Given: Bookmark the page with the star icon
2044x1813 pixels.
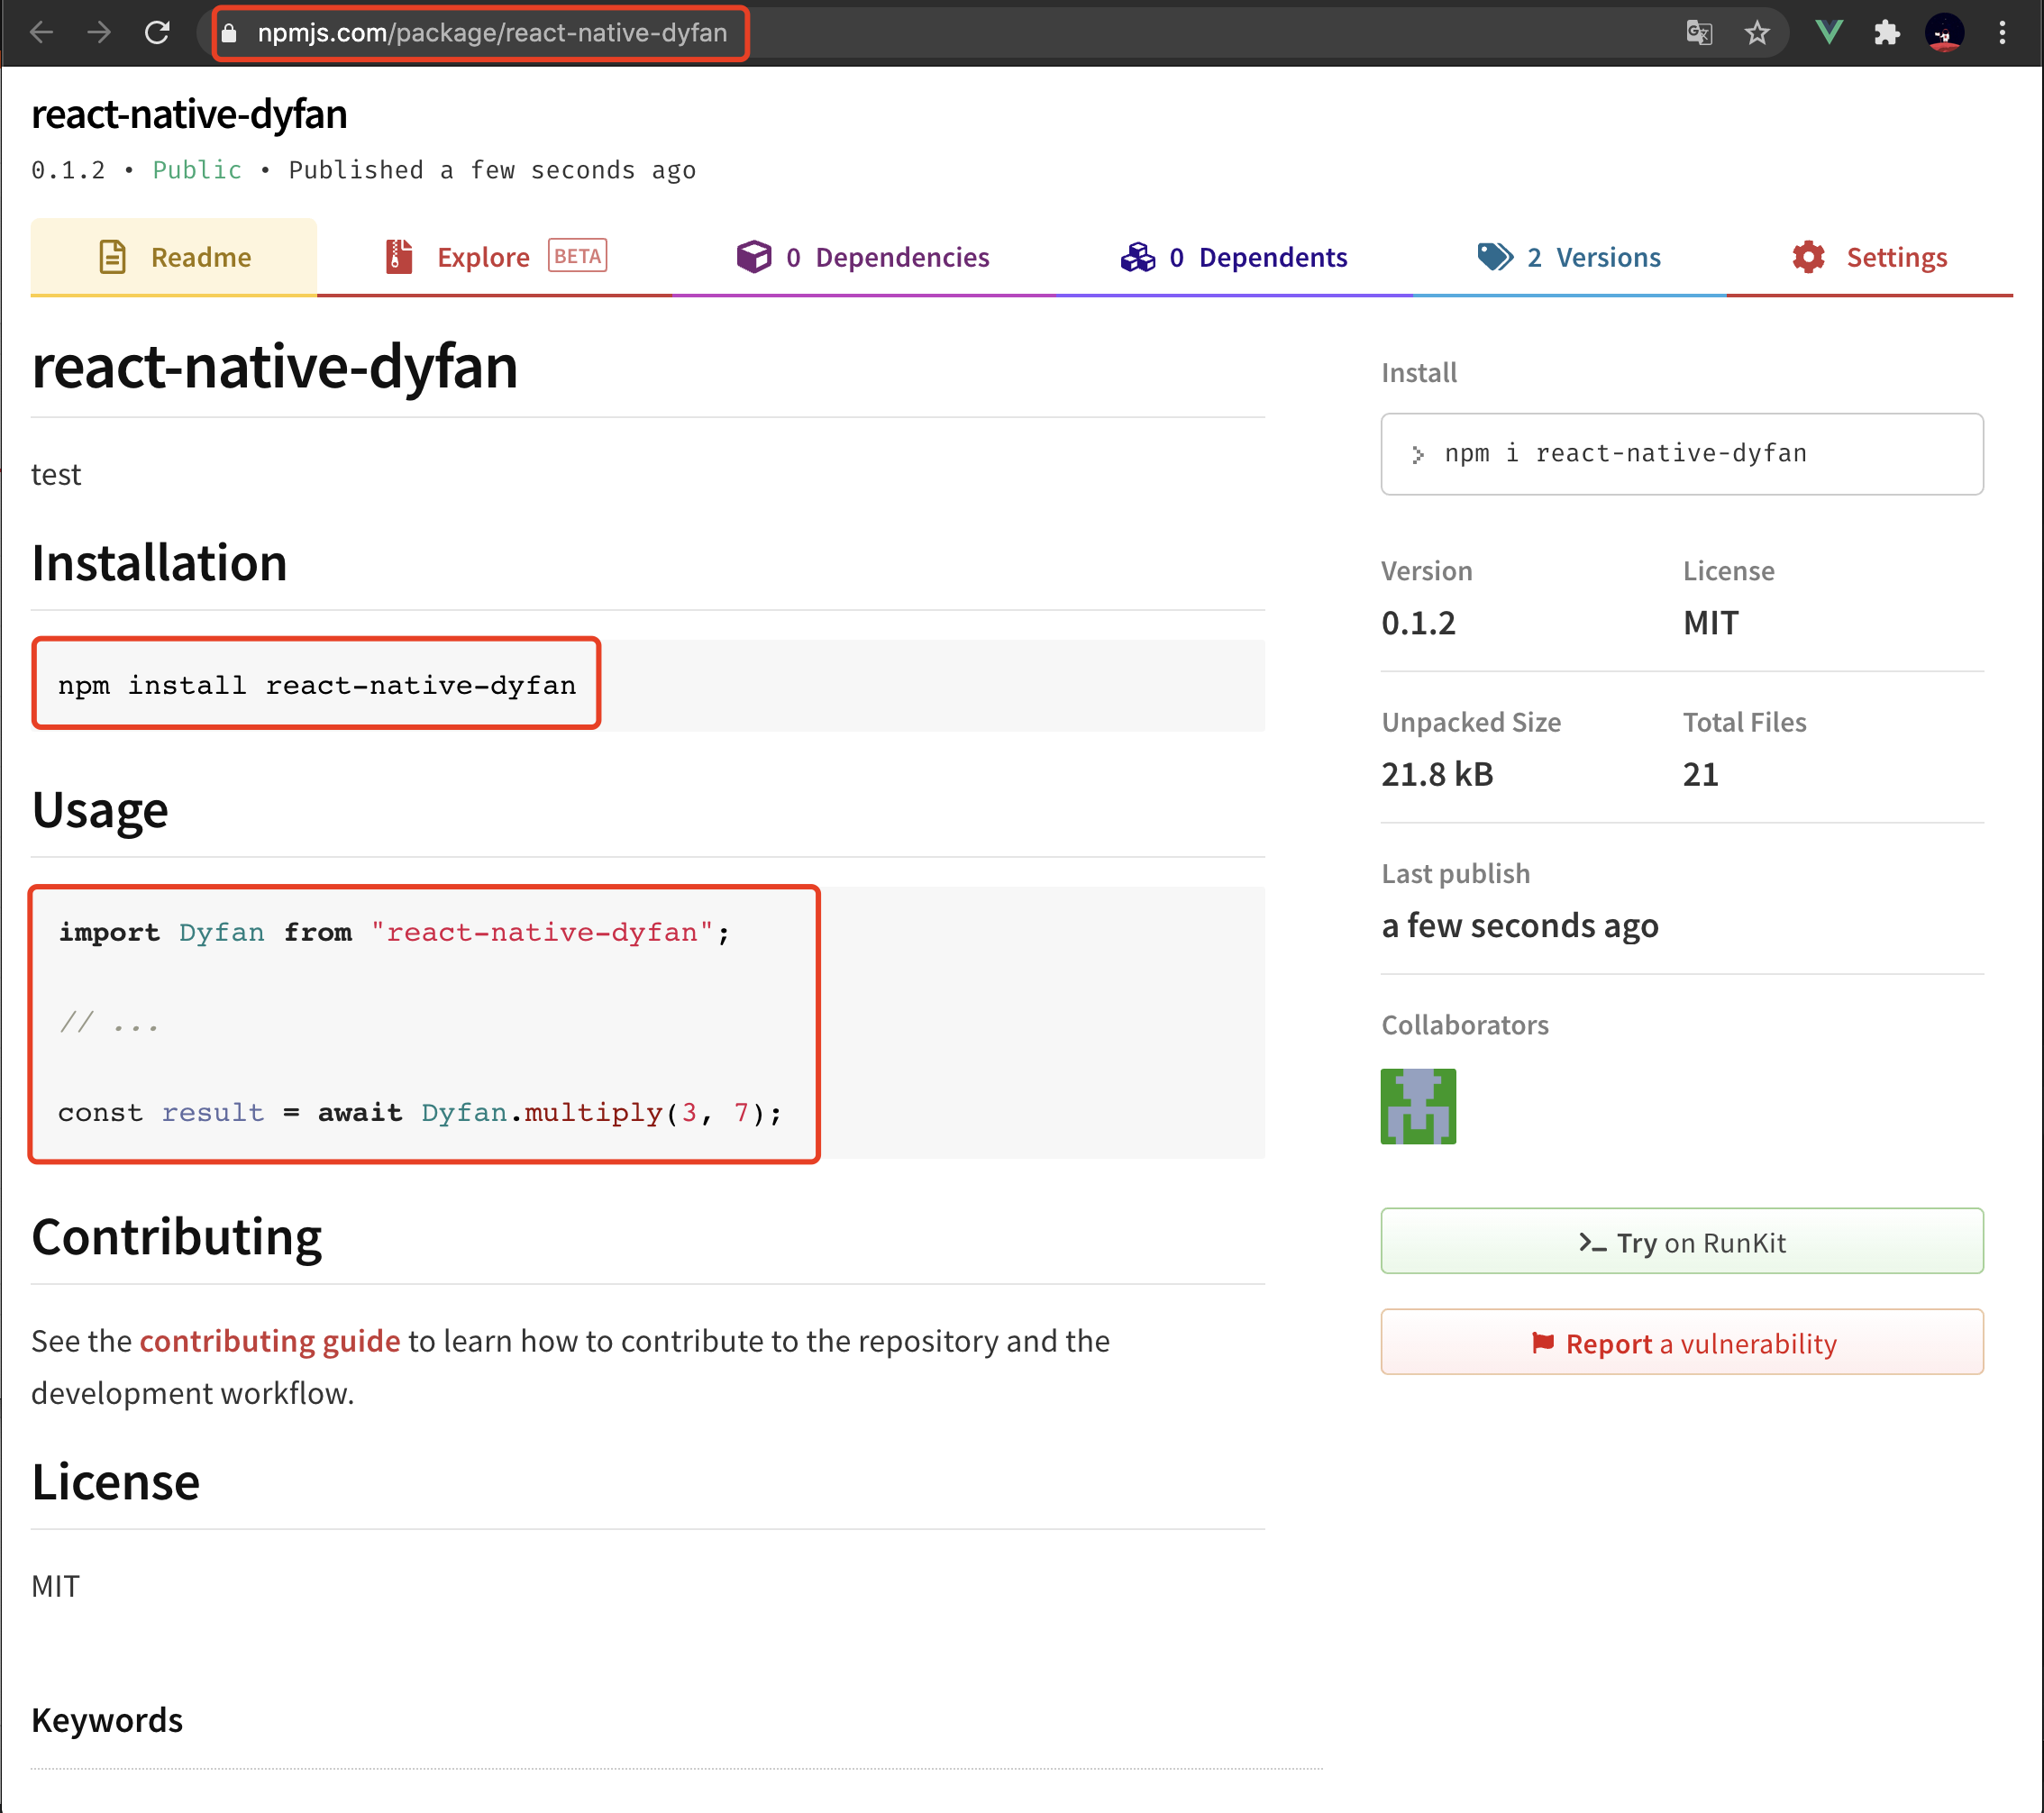Looking at the screenshot, I should 1757,33.
